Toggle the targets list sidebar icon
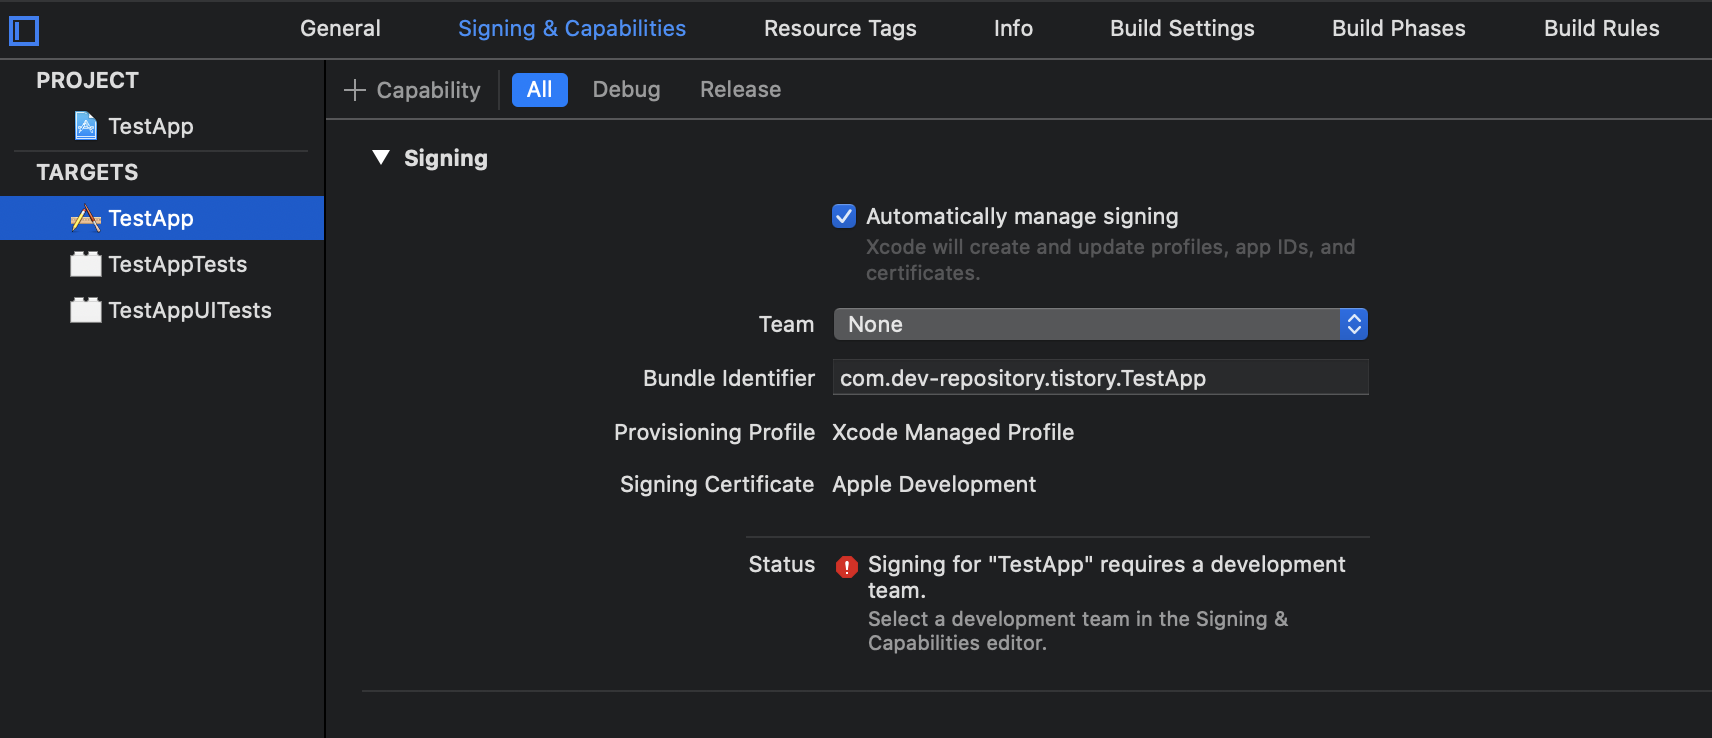The width and height of the screenshot is (1712, 738). pos(24,31)
